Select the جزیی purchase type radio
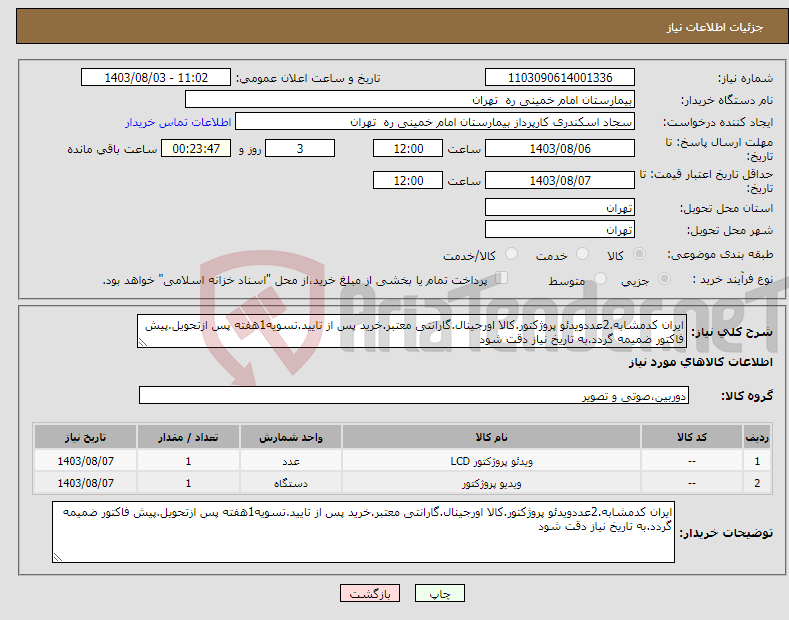The height and width of the screenshot is (620, 789). click(x=664, y=278)
